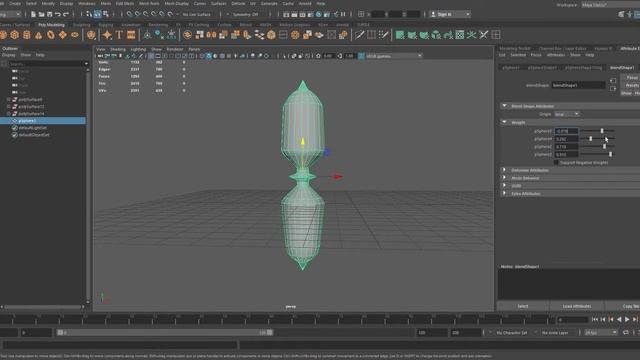
Task: Open the Mesh Tools menu
Action: (149, 3)
